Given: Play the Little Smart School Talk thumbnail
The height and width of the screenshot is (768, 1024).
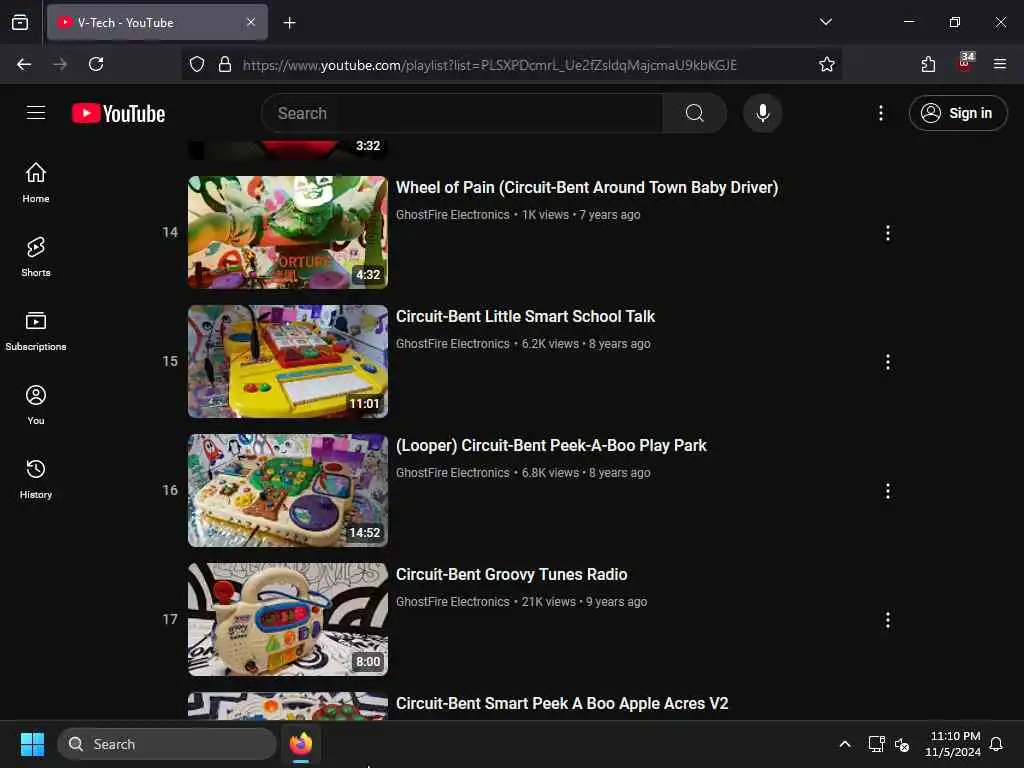Looking at the screenshot, I should tap(288, 361).
